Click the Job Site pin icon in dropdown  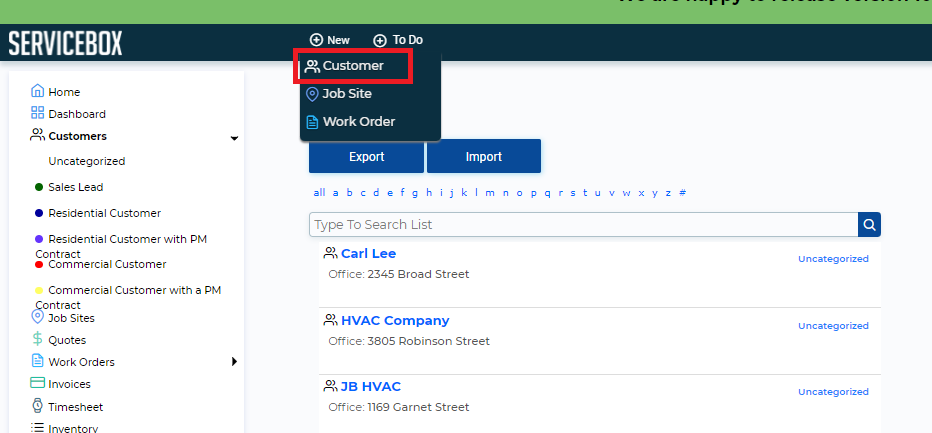312,94
